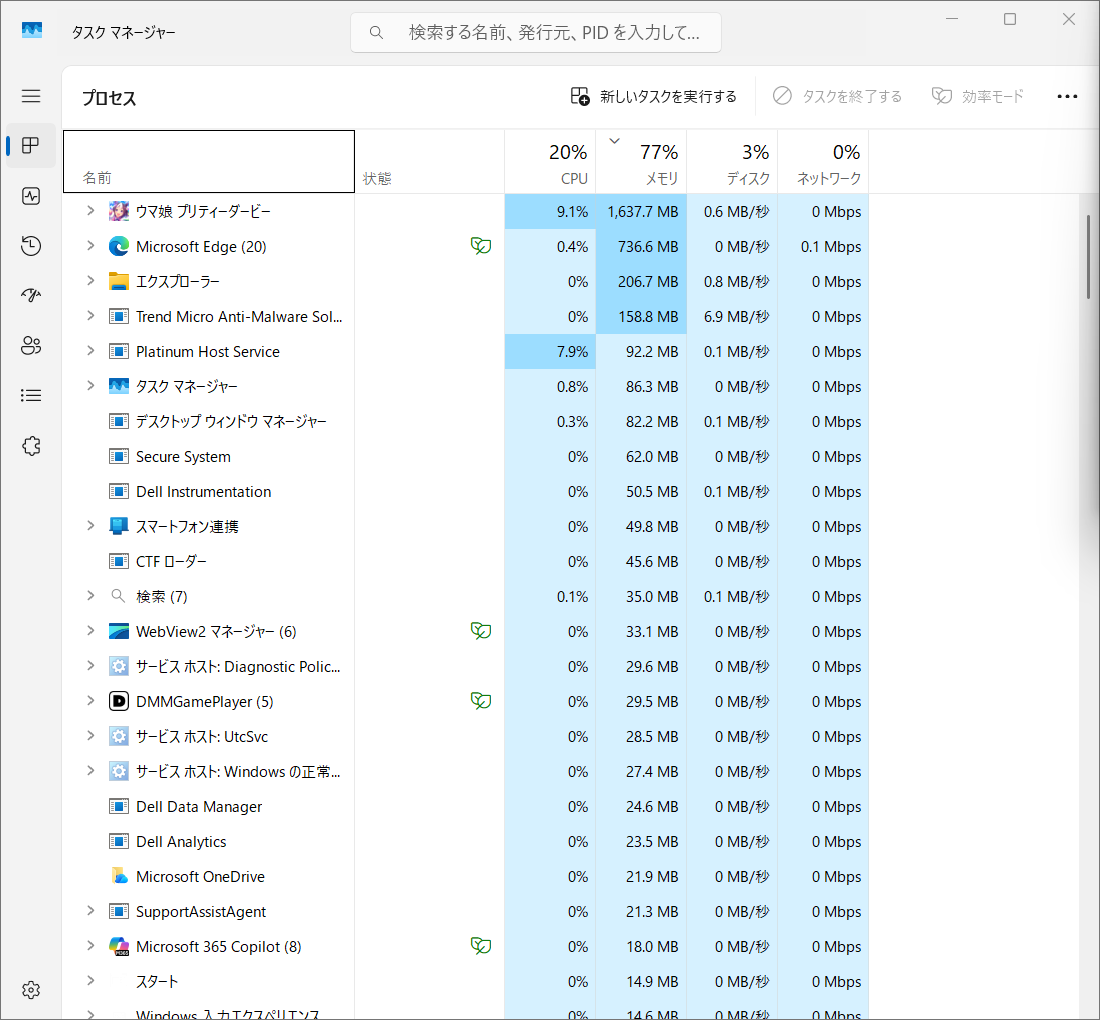Select デスクトップ ウィンドウ マネージャー row

(466, 422)
